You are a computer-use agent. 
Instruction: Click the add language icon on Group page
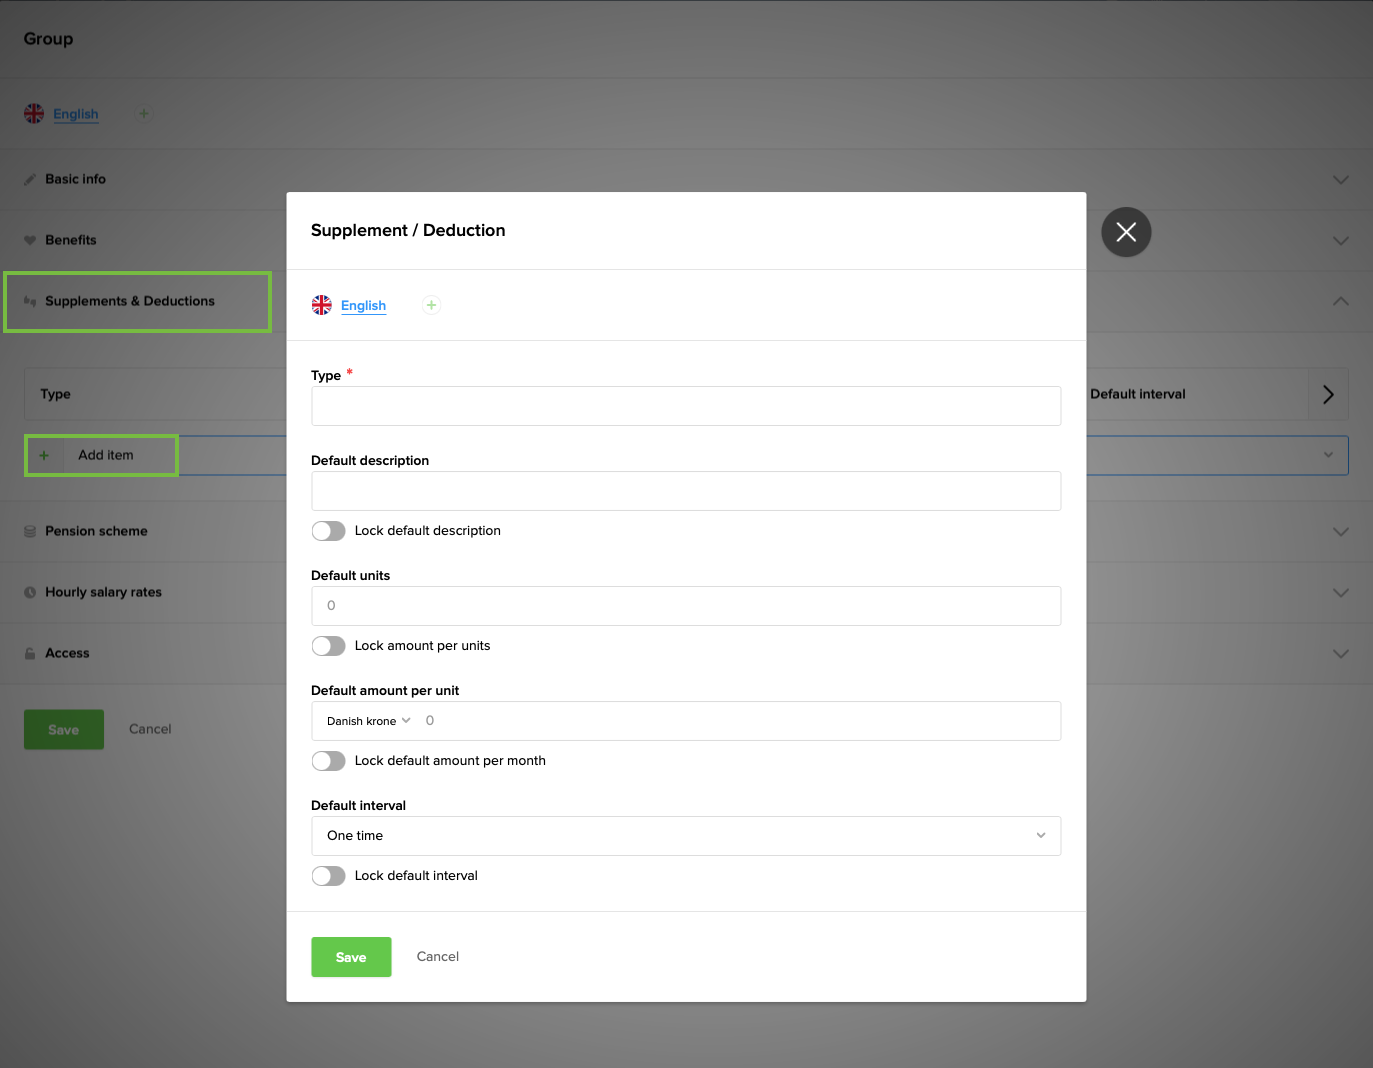click(x=144, y=114)
